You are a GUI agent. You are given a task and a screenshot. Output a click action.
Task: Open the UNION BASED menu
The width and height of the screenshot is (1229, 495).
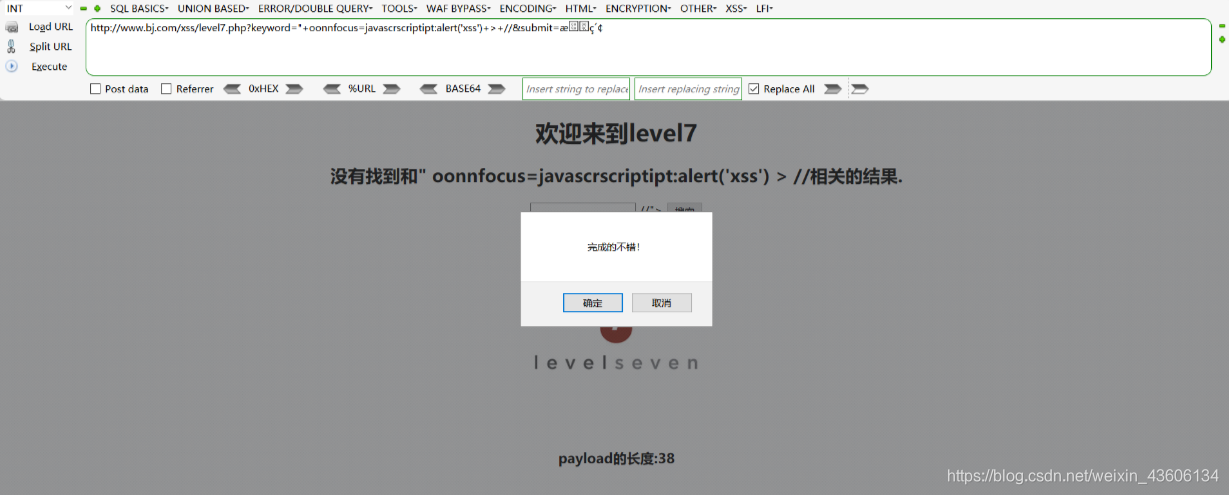[x=213, y=8]
